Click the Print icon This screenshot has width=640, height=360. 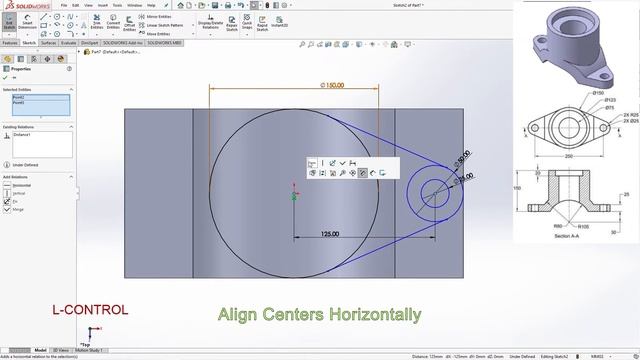click(x=228, y=5)
